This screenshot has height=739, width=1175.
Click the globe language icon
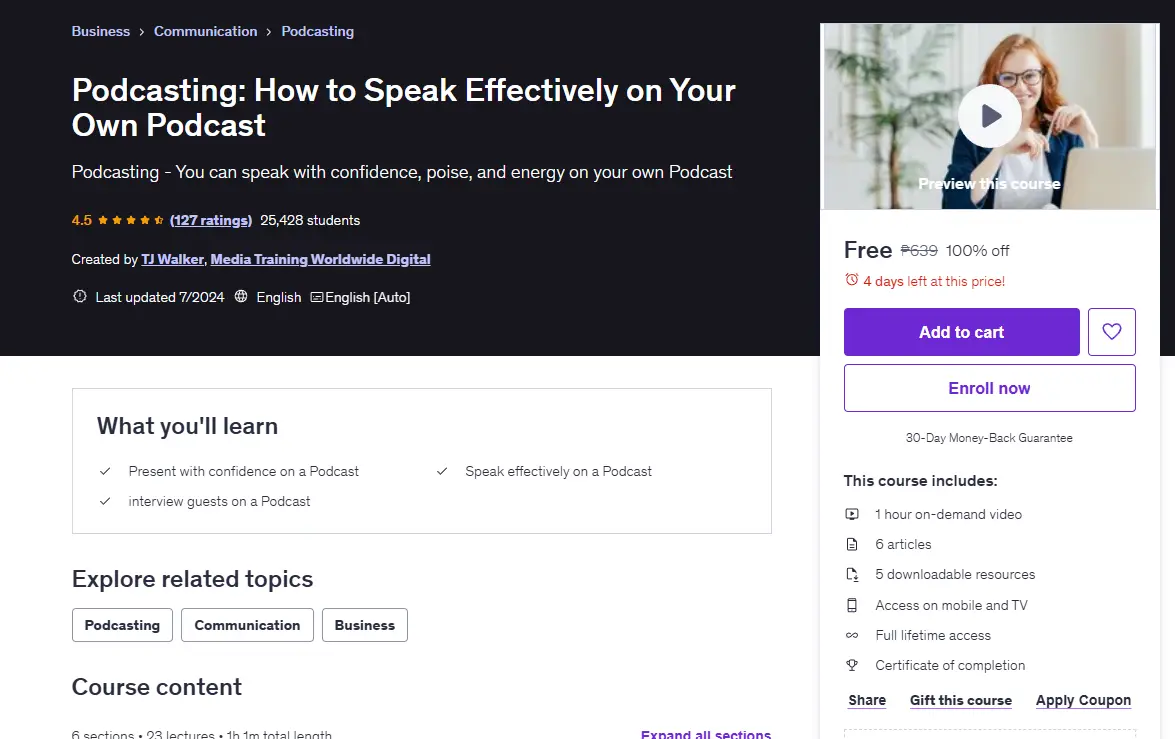(x=241, y=296)
